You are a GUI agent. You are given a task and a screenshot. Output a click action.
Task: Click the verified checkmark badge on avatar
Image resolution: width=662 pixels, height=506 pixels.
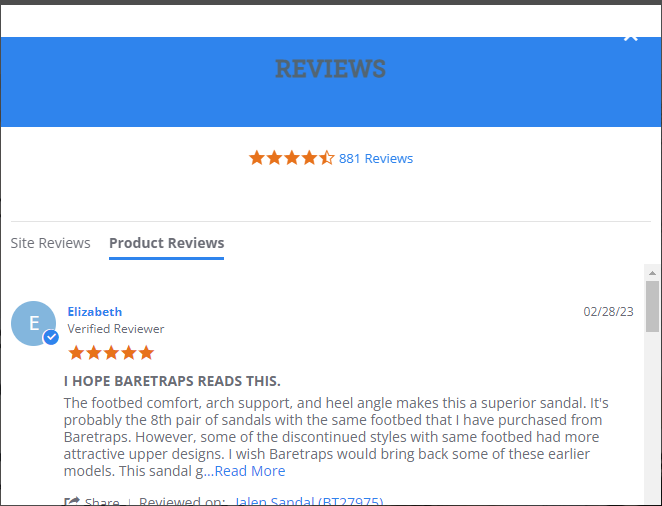pos(51,337)
